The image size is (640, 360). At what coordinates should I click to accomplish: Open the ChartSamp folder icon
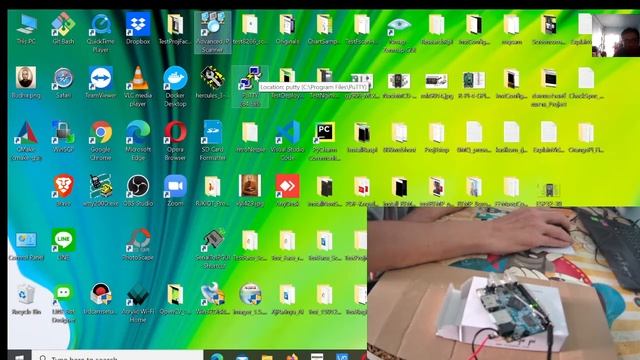click(324, 29)
